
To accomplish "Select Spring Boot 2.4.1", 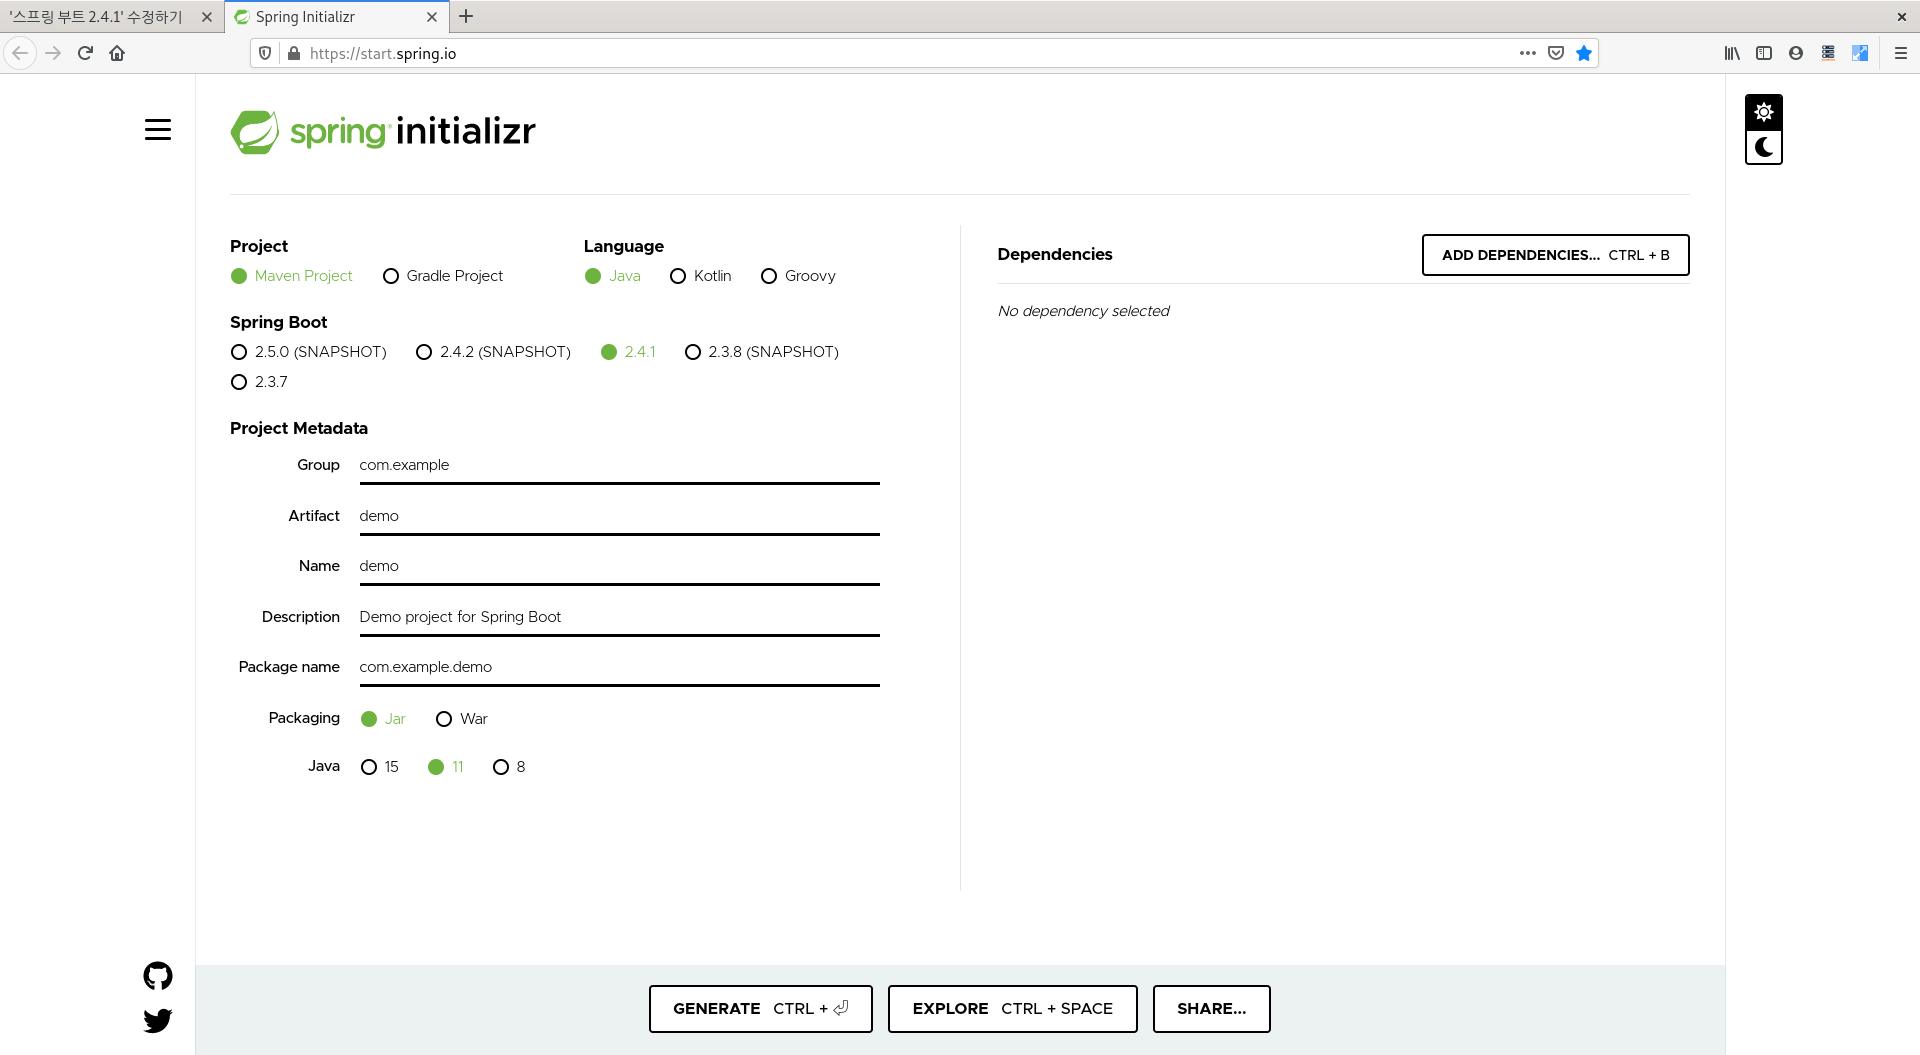I will click(x=628, y=352).
